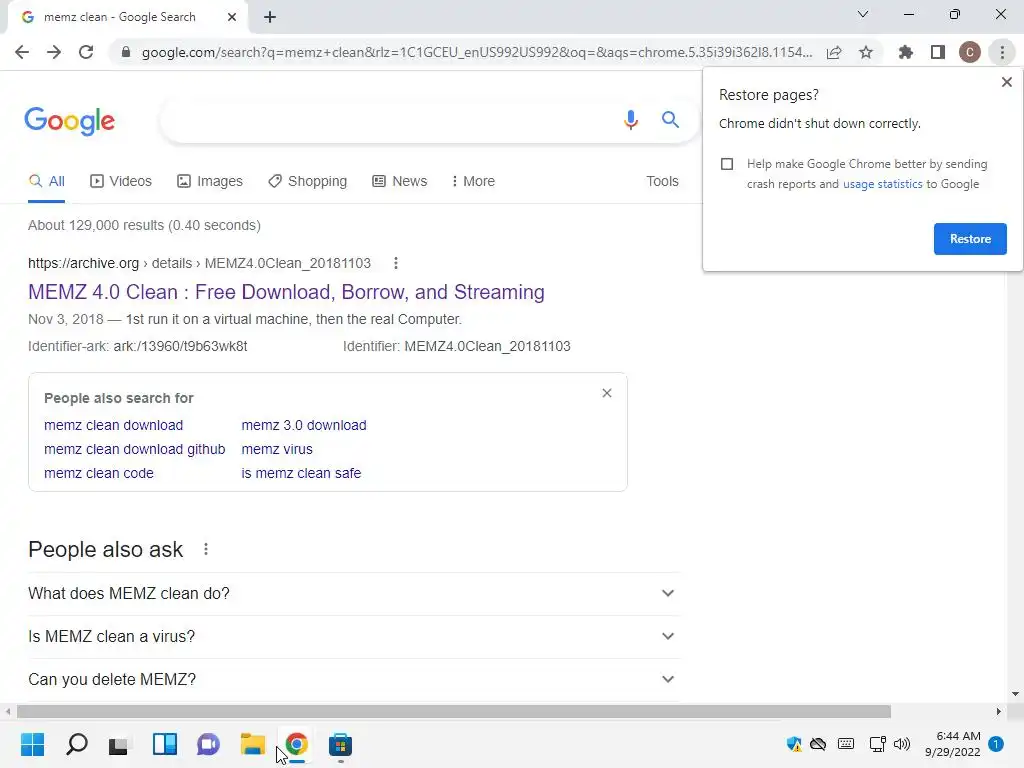The height and width of the screenshot is (768, 1024).
Task: Open the Chrome three-dot menu
Action: (1002, 52)
